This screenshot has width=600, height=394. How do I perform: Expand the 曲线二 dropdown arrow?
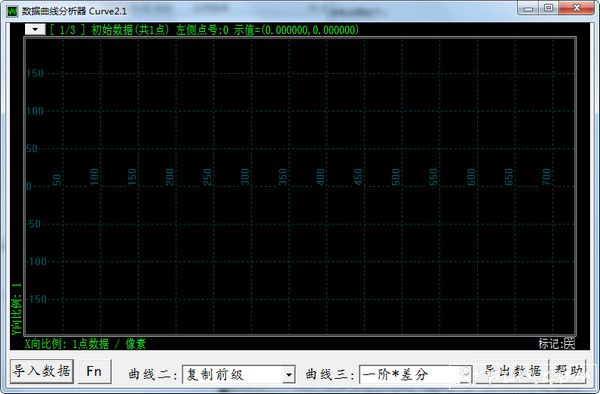coord(289,374)
